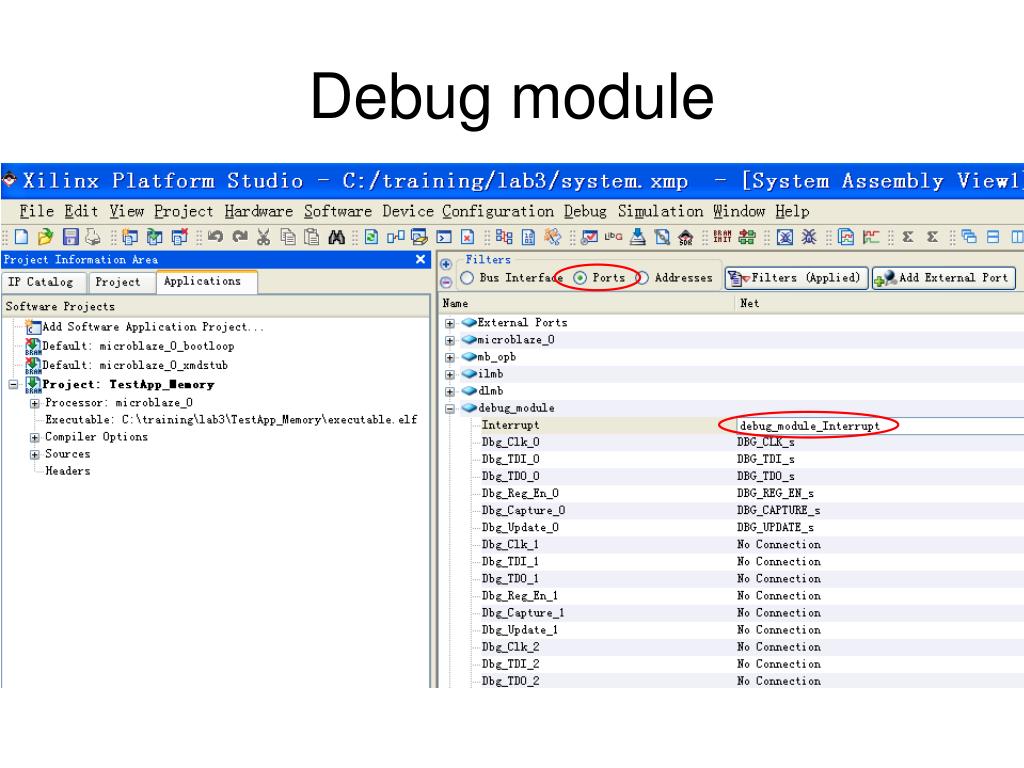Viewport: 1024px width, 768px height.
Task: Select the Applications tab
Action: 205,281
